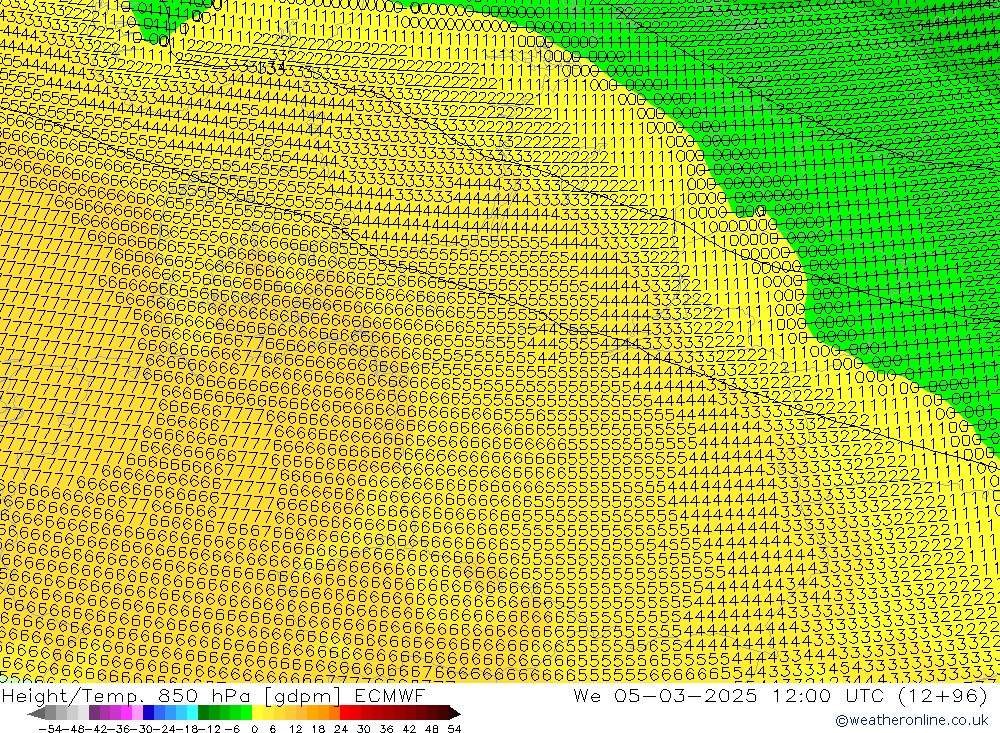Click the legend label '12'
This screenshot has height=733, width=1000.
[x=295, y=729]
